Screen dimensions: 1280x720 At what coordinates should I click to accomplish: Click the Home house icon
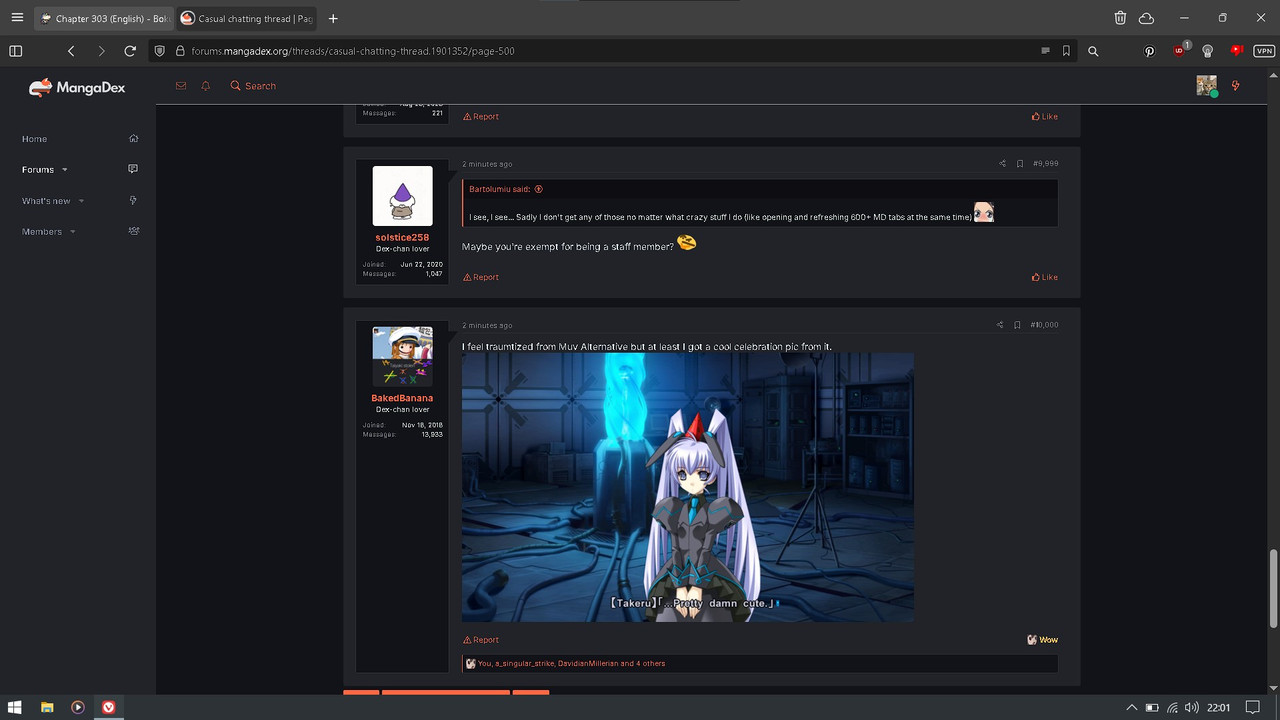click(134, 138)
